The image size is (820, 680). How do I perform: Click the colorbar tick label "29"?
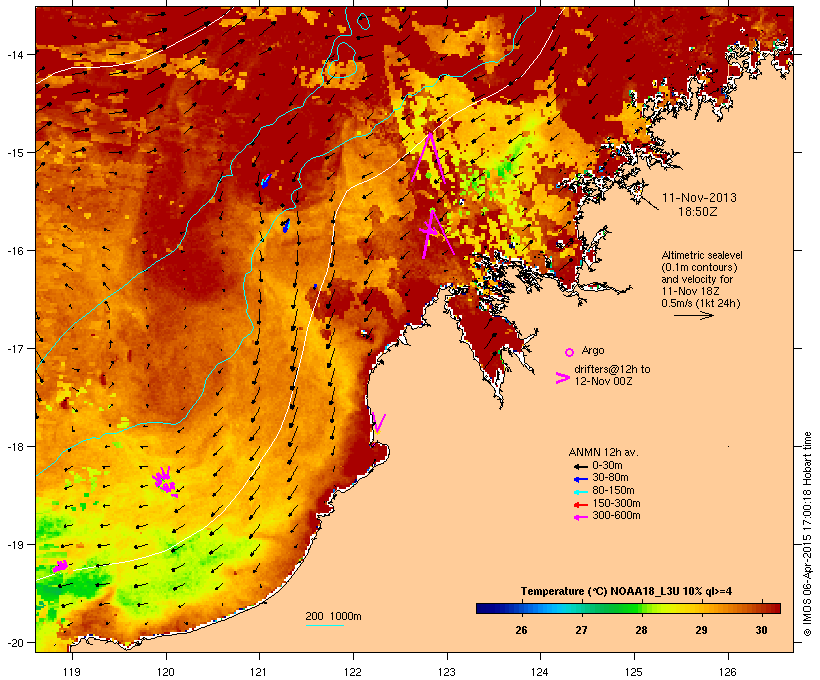pos(701,630)
